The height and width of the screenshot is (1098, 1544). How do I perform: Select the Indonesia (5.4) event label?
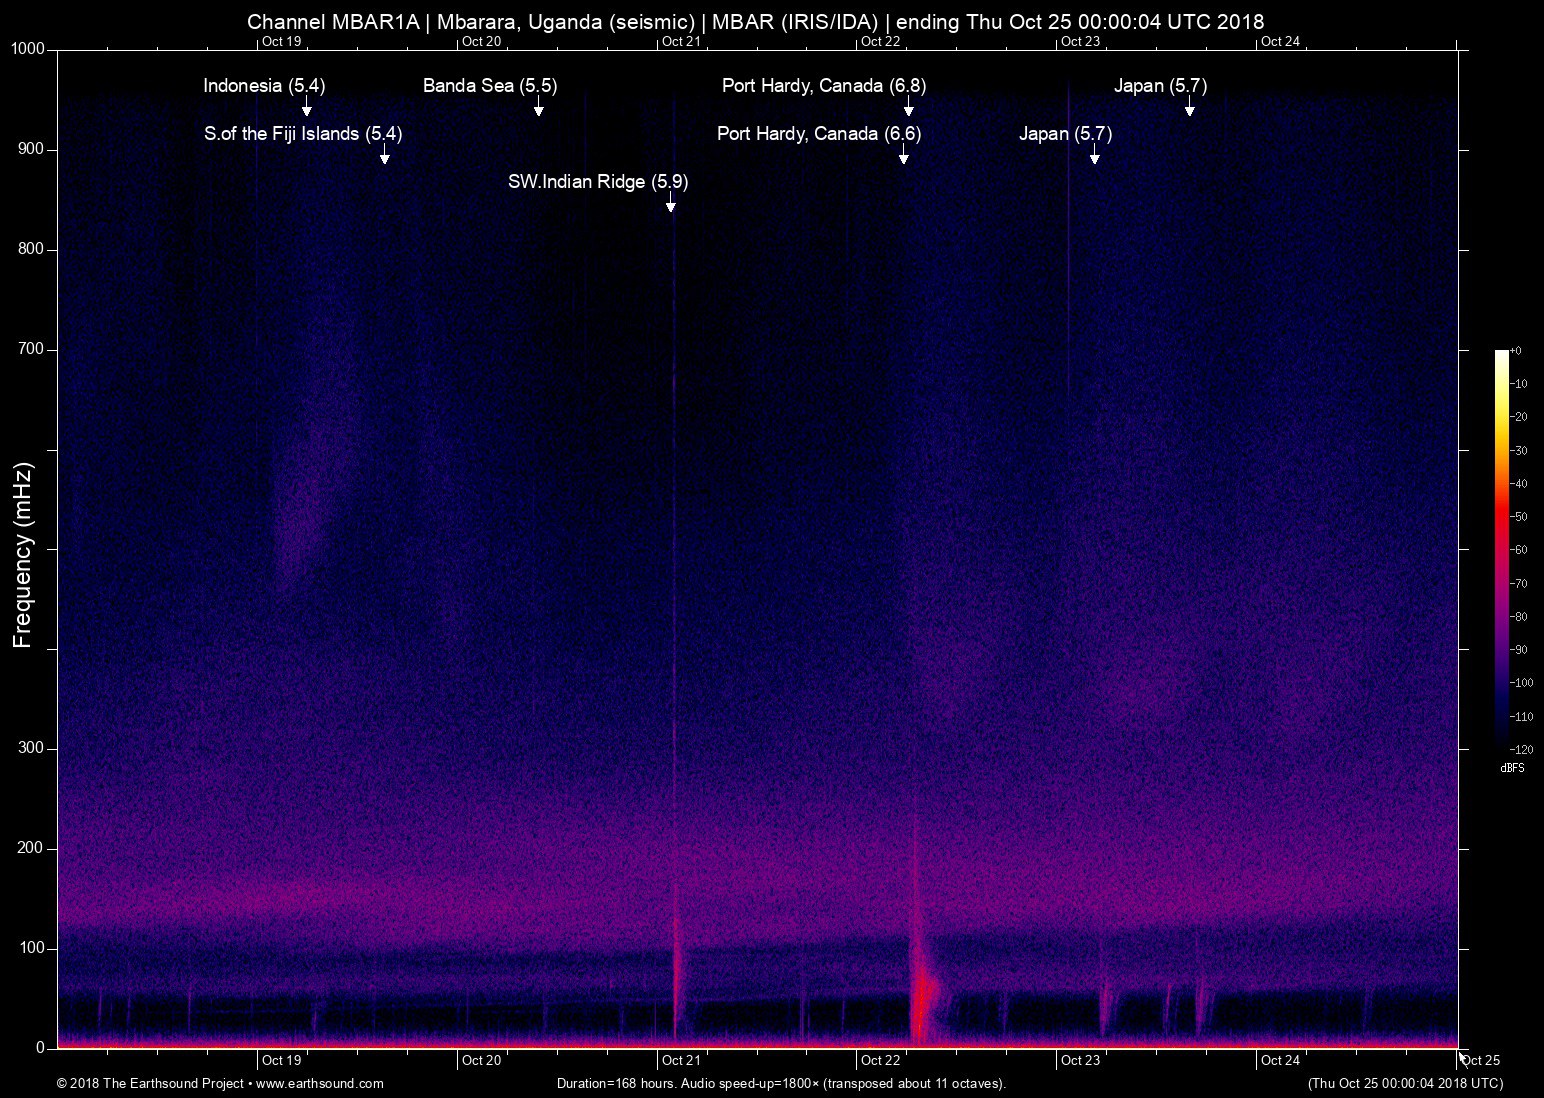264,86
